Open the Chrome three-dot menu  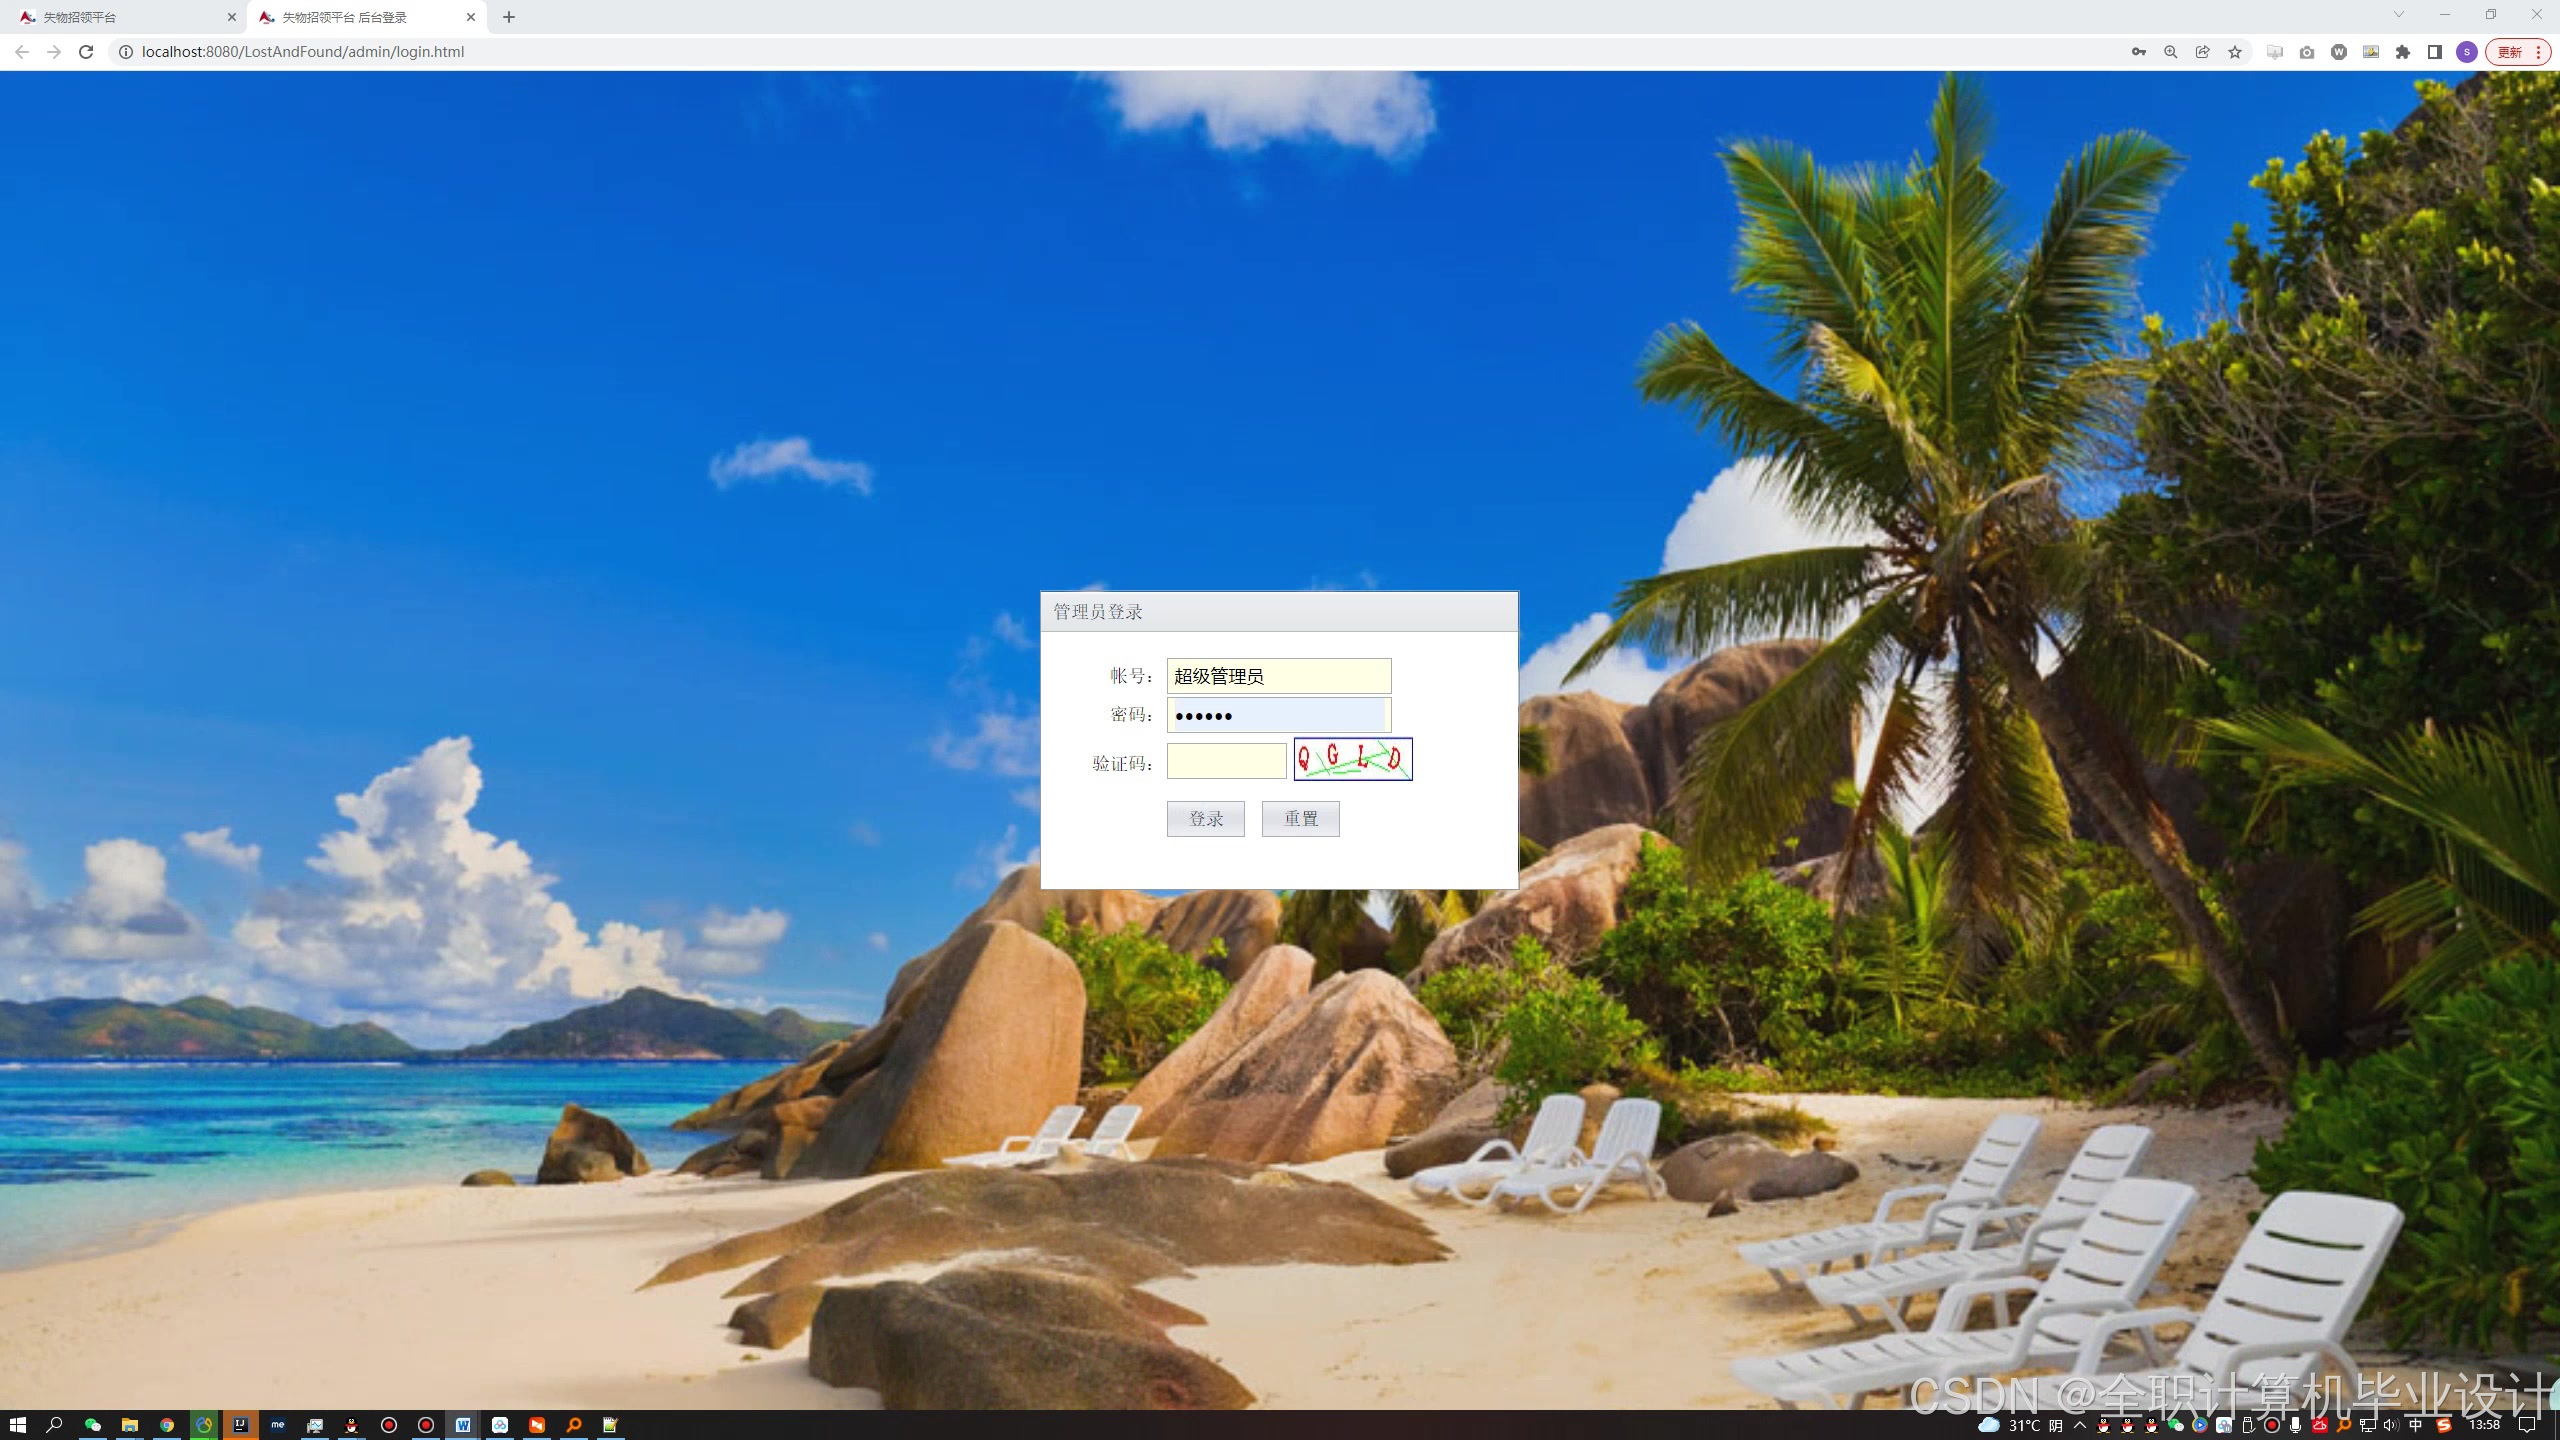[x=2538, y=52]
